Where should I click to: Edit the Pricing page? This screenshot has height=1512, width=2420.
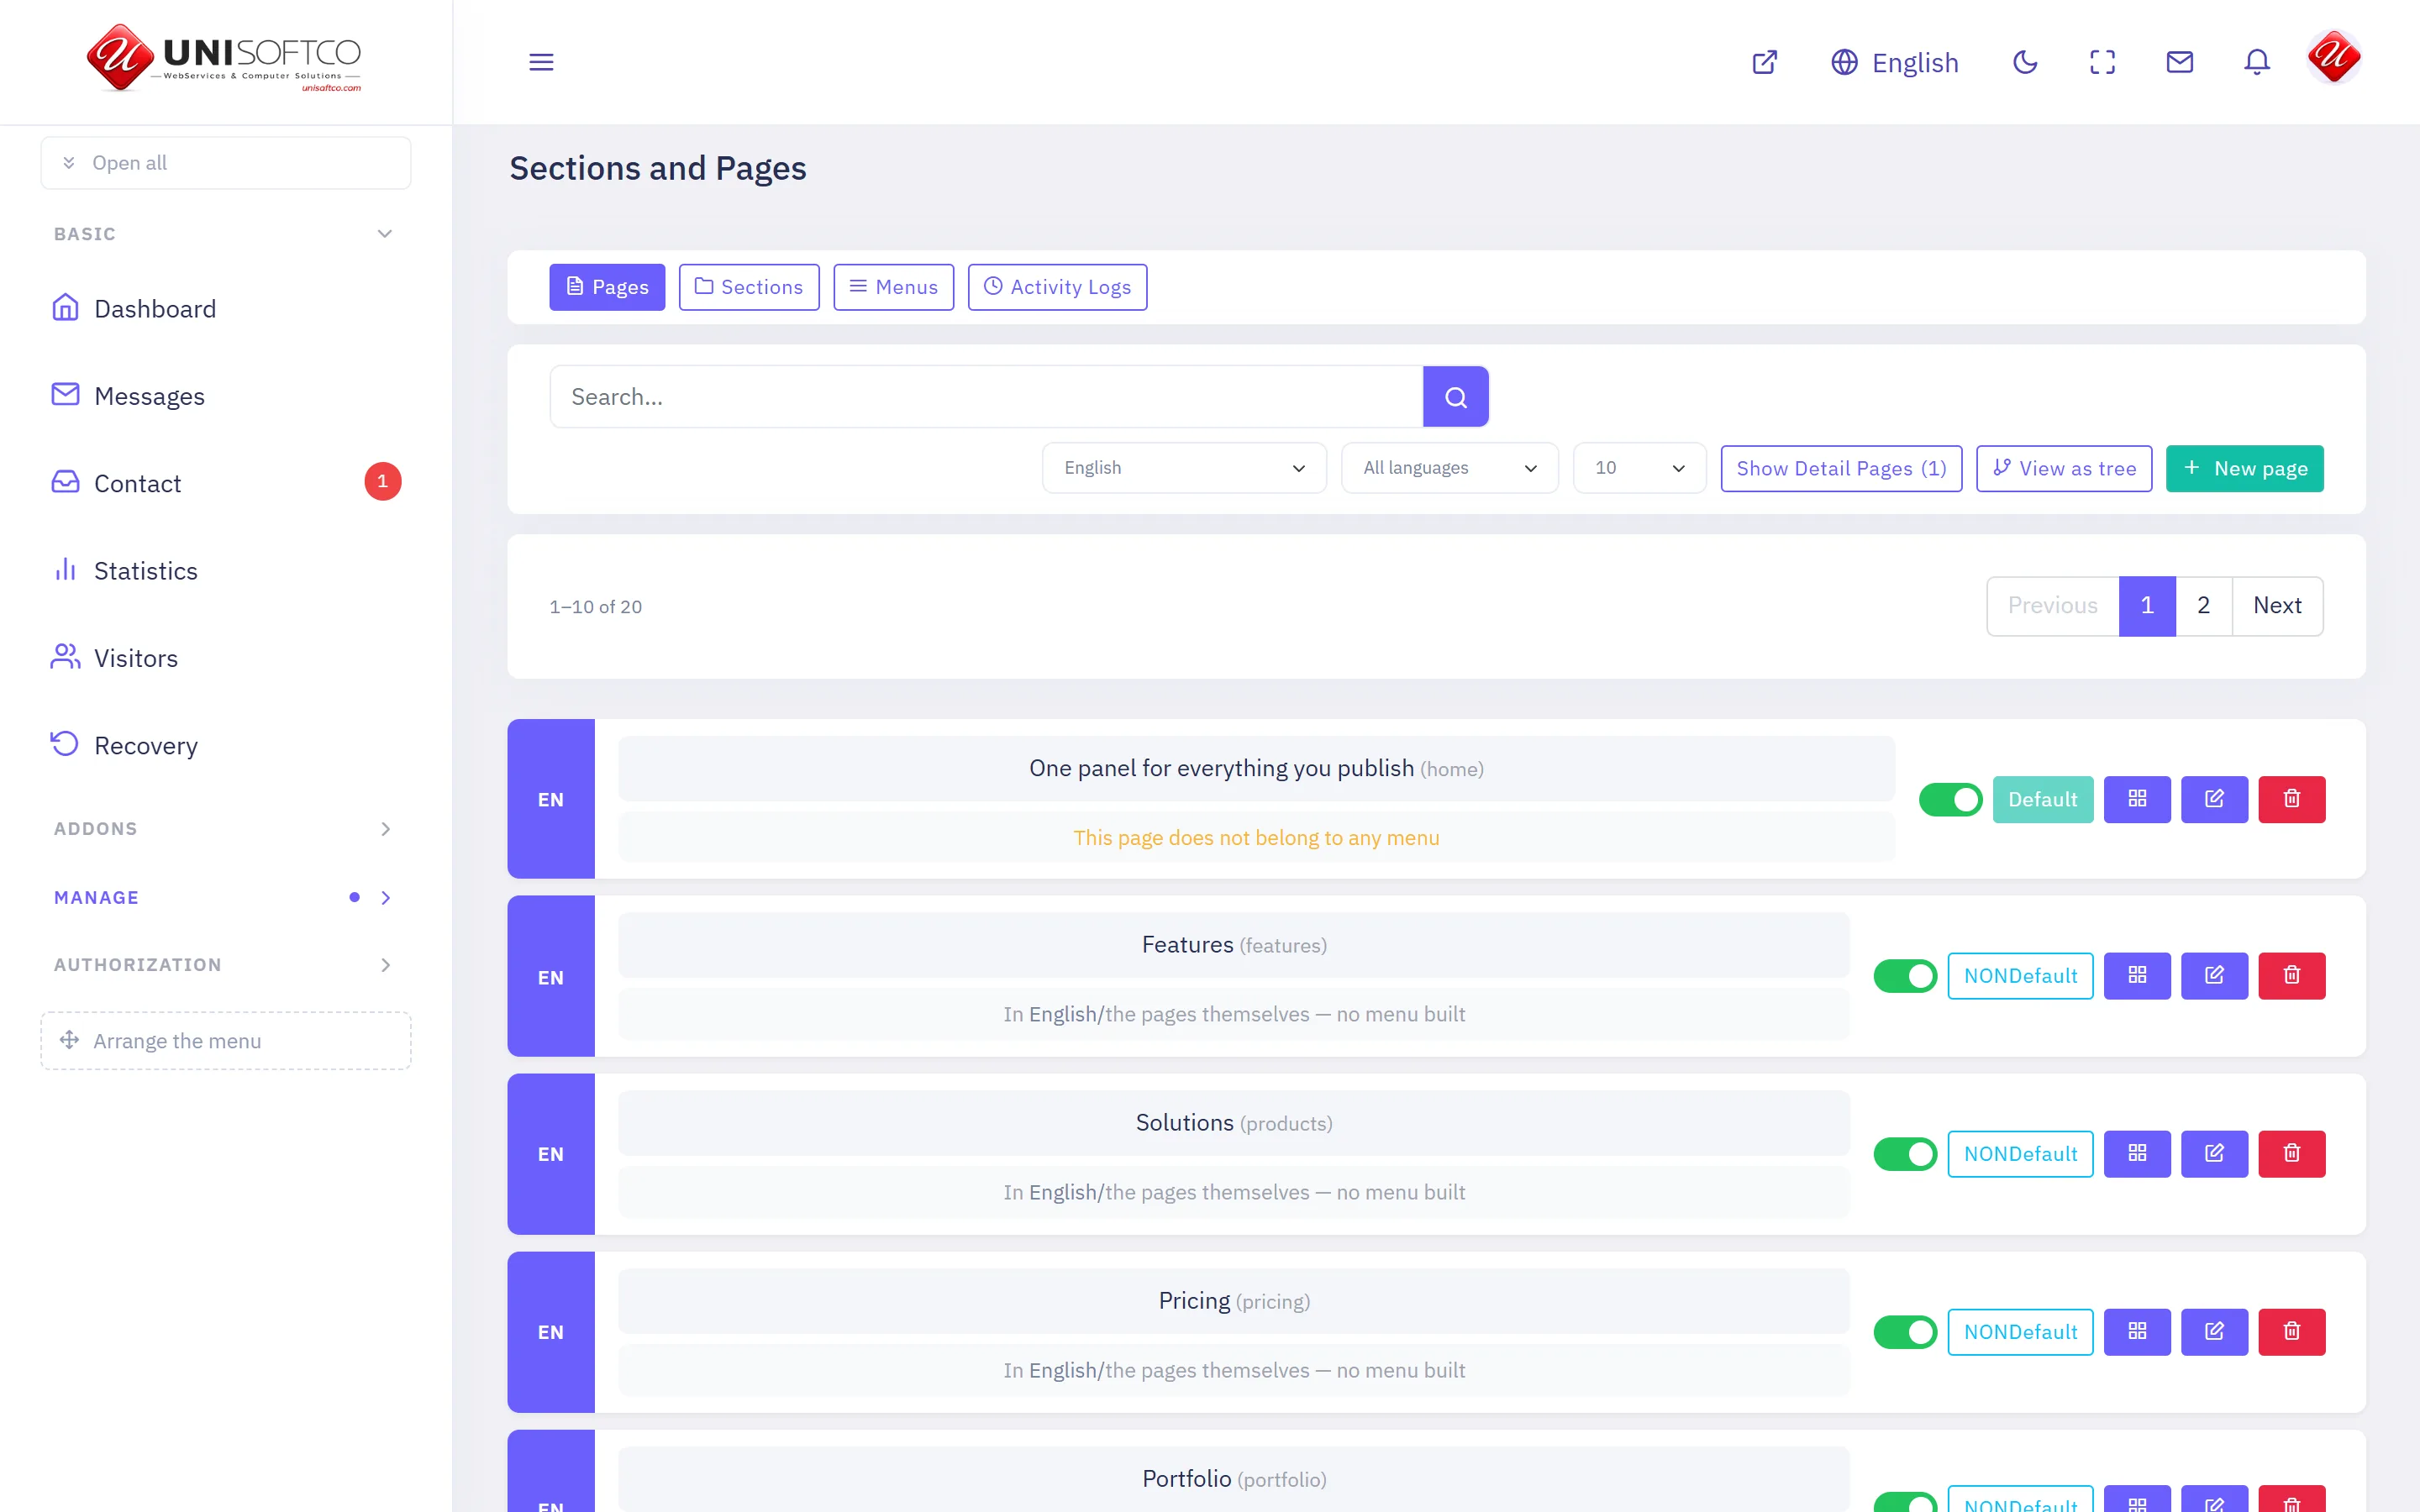2214,1332
